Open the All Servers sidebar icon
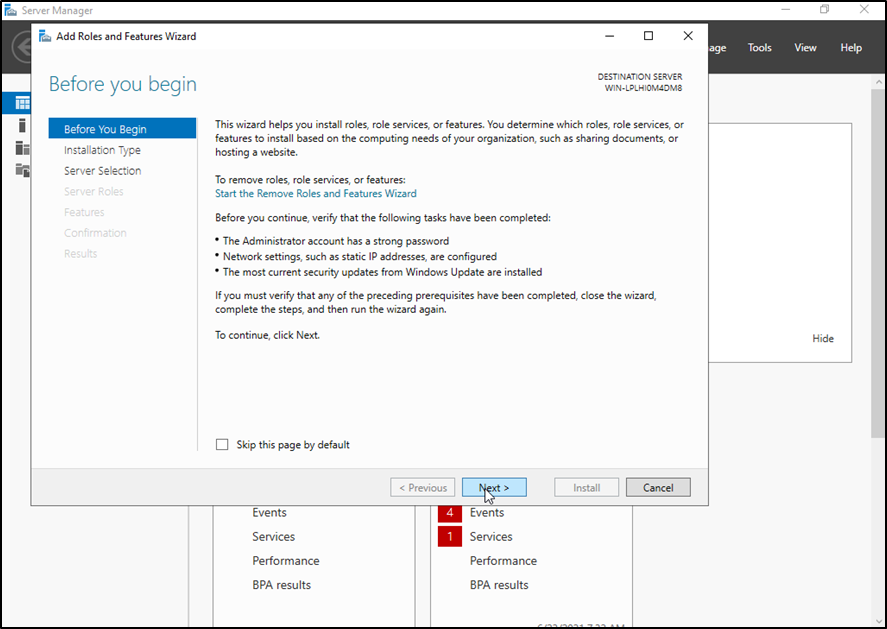This screenshot has width=887, height=629. click(x=22, y=148)
